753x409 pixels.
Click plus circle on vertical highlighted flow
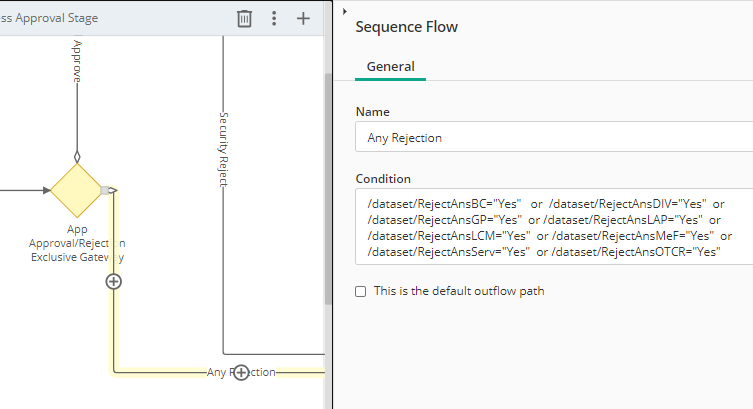[x=114, y=282]
